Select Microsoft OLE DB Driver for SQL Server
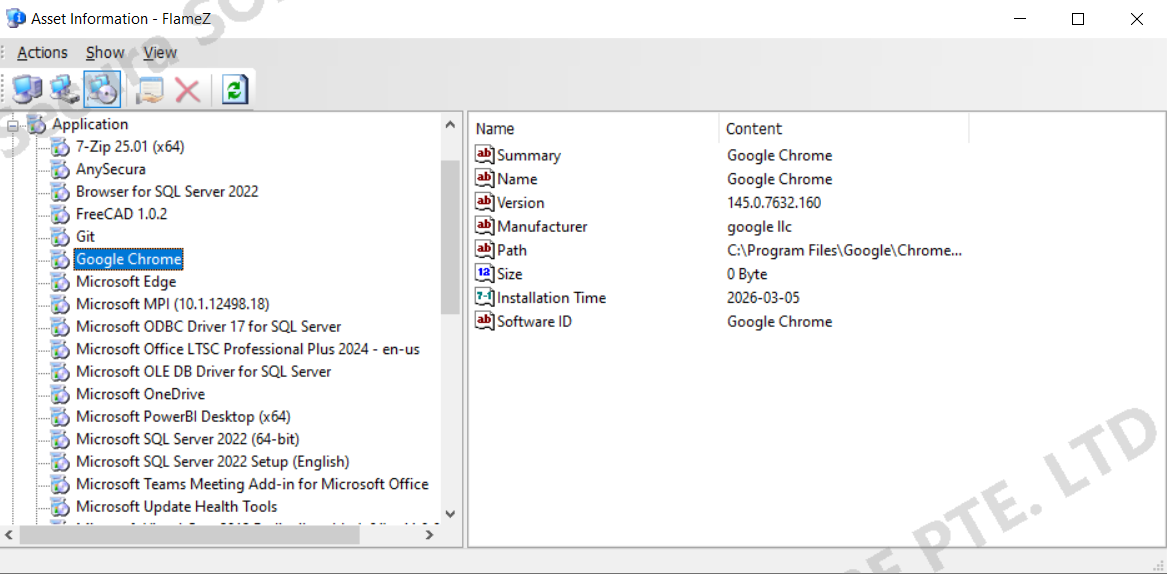This screenshot has height=574, width=1167. coord(203,371)
